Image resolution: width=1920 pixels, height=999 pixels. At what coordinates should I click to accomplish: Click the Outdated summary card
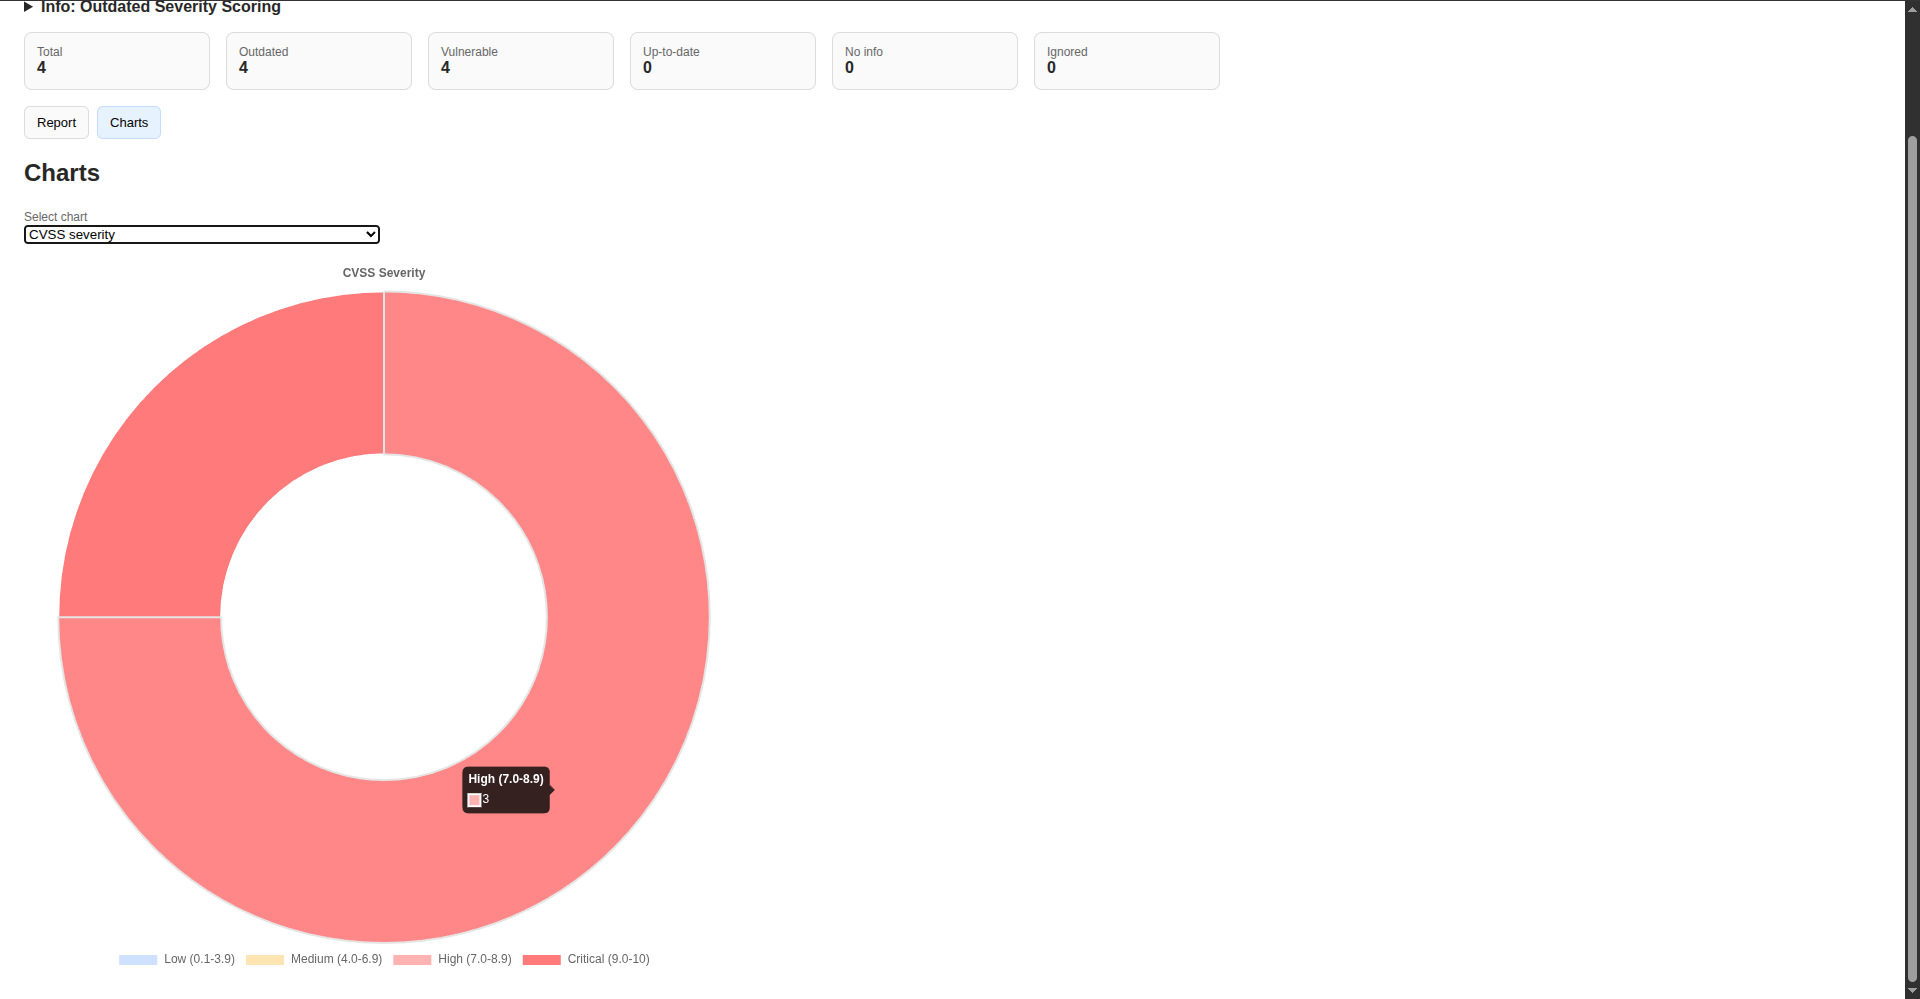click(x=318, y=61)
